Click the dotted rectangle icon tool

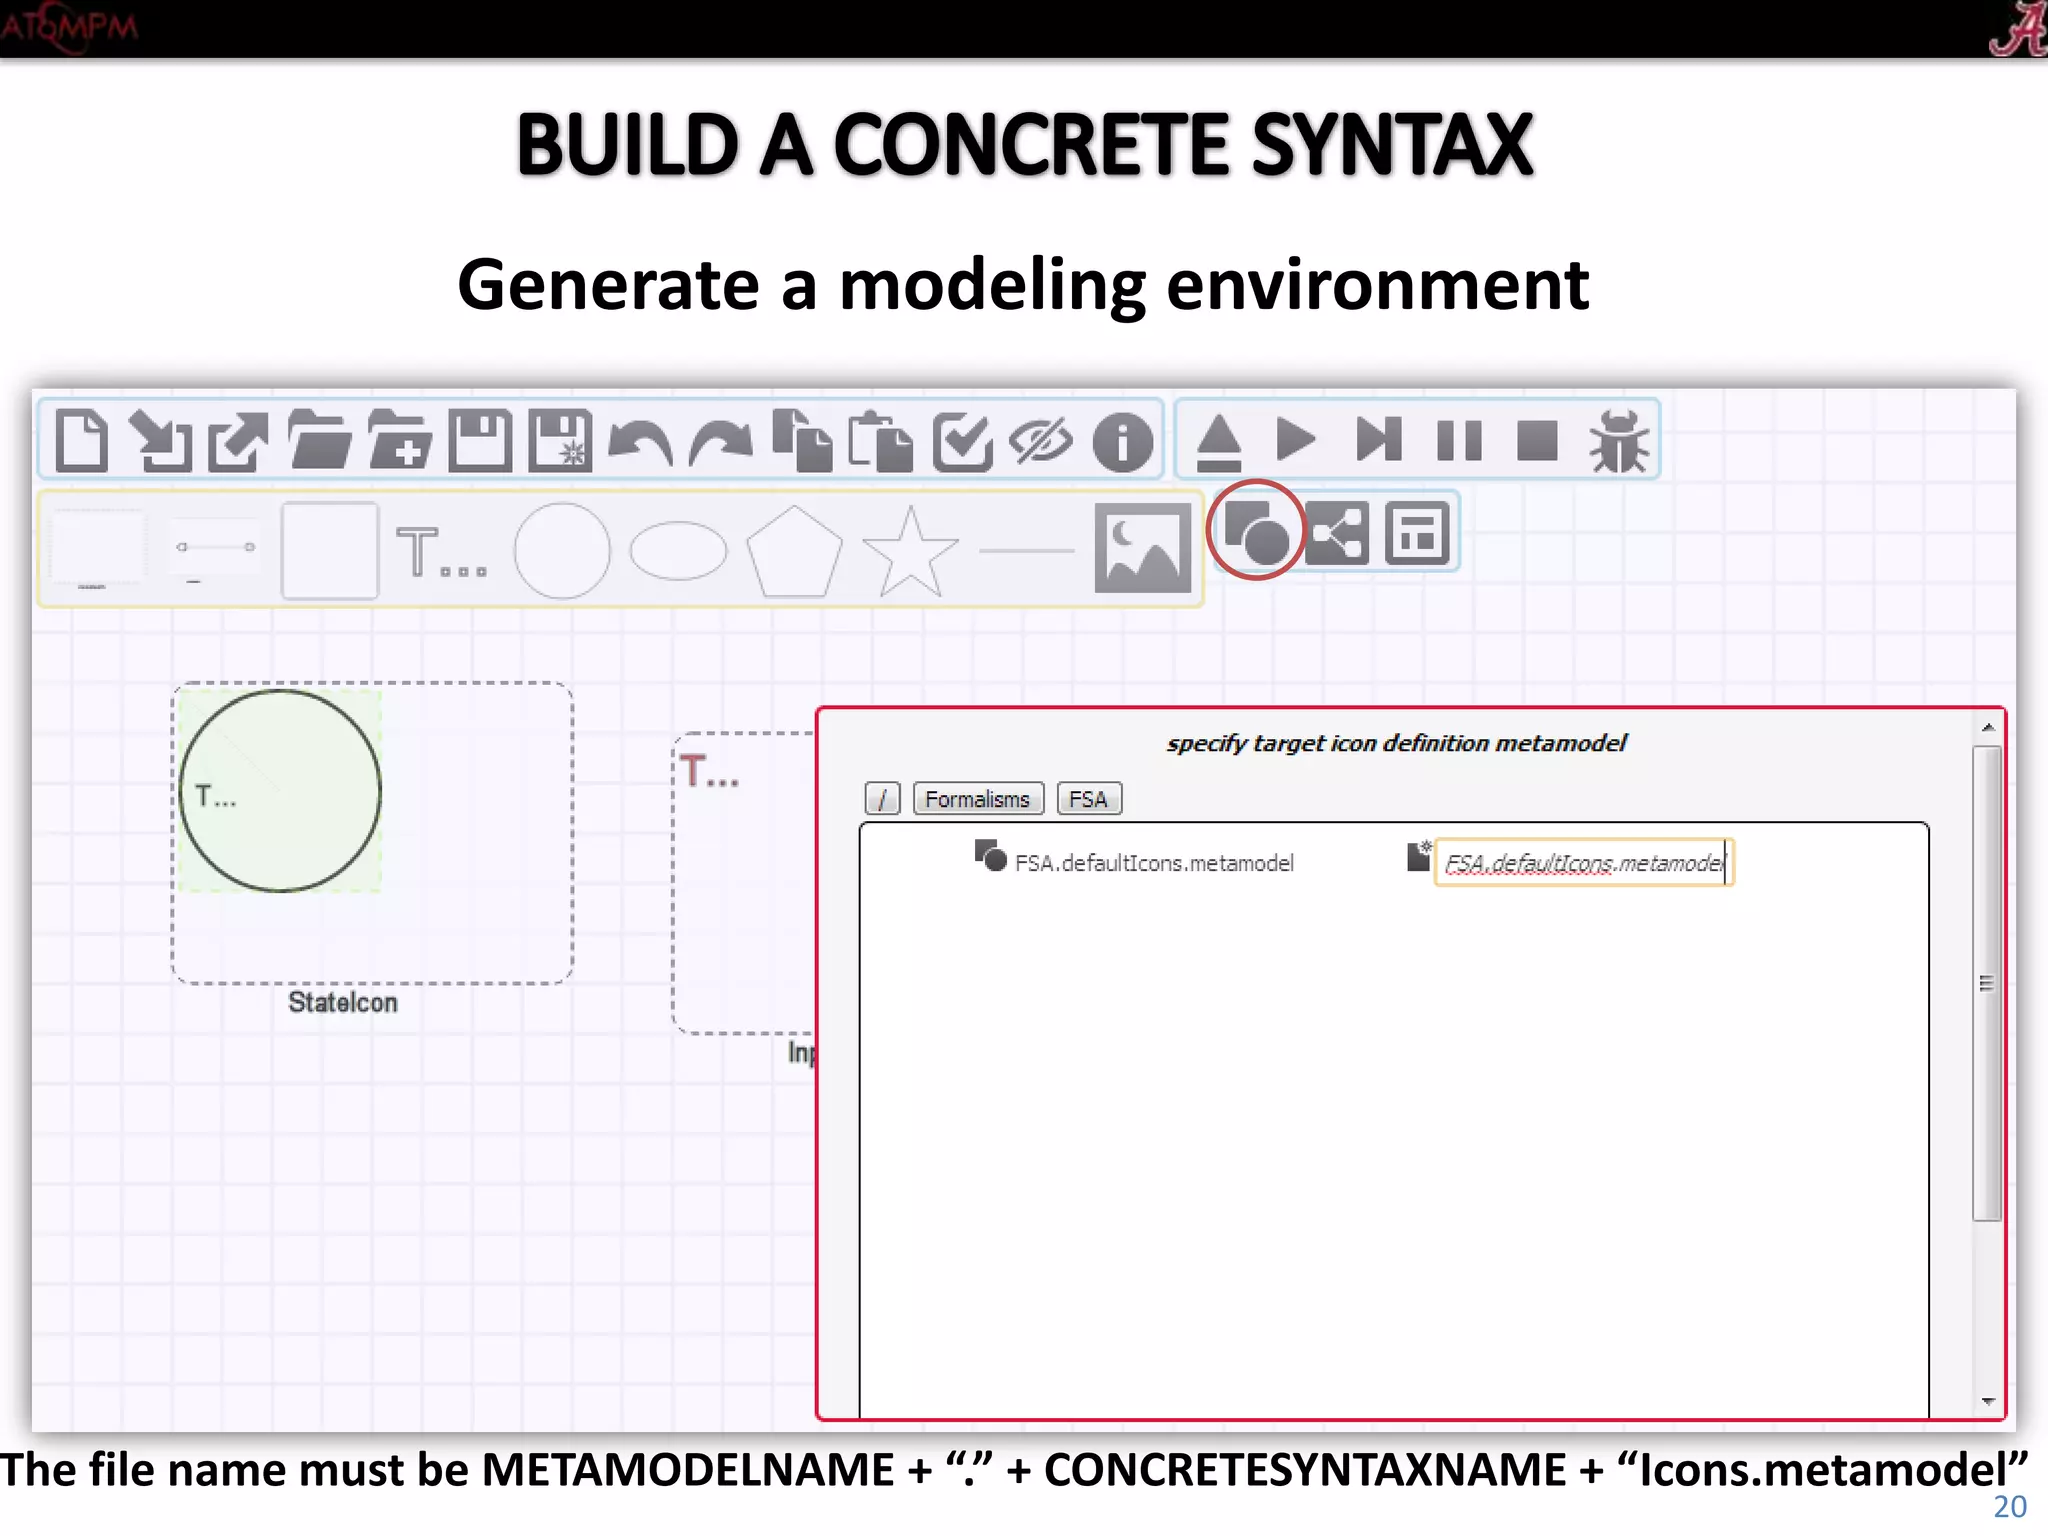(x=97, y=549)
